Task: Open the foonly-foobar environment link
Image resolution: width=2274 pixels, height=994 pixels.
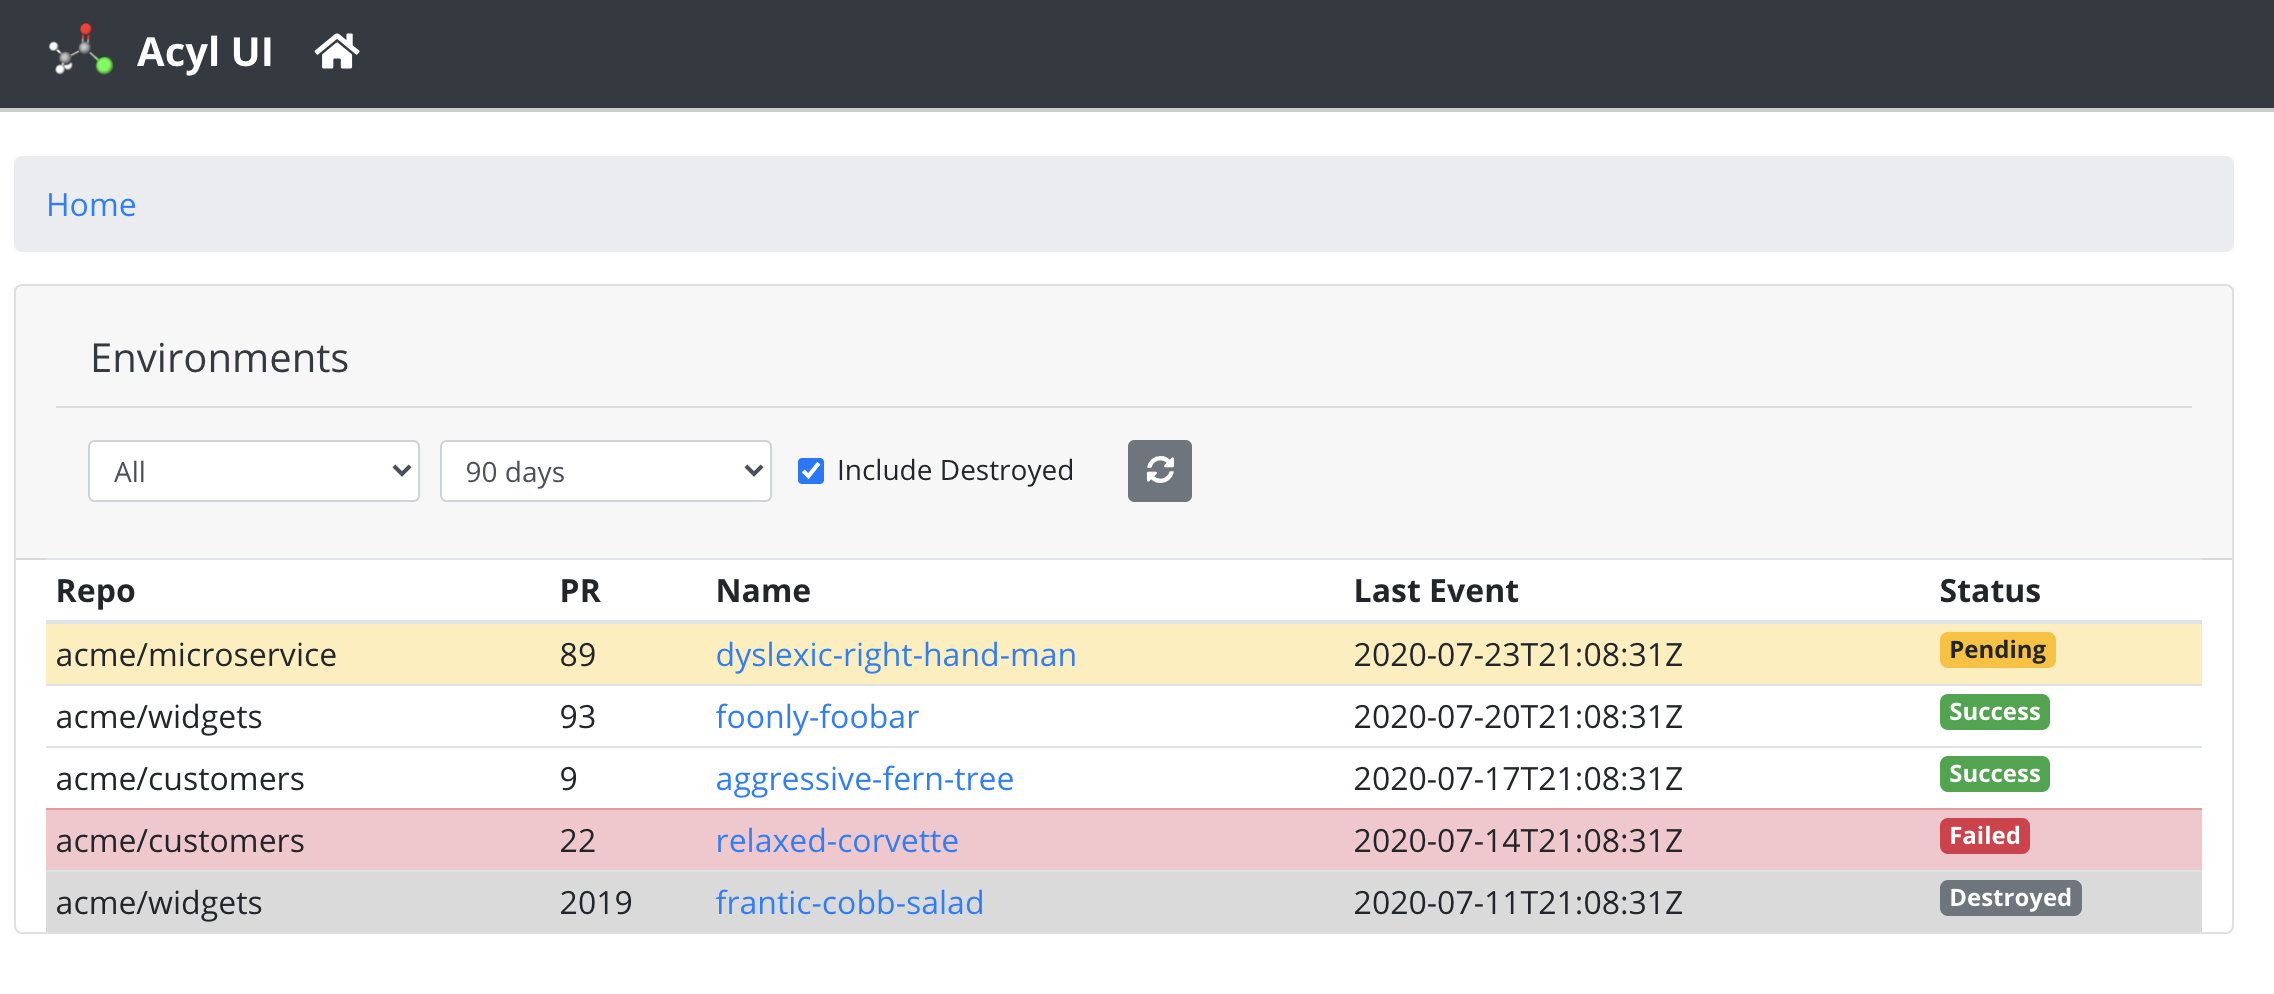Action: pyautogui.click(x=817, y=717)
